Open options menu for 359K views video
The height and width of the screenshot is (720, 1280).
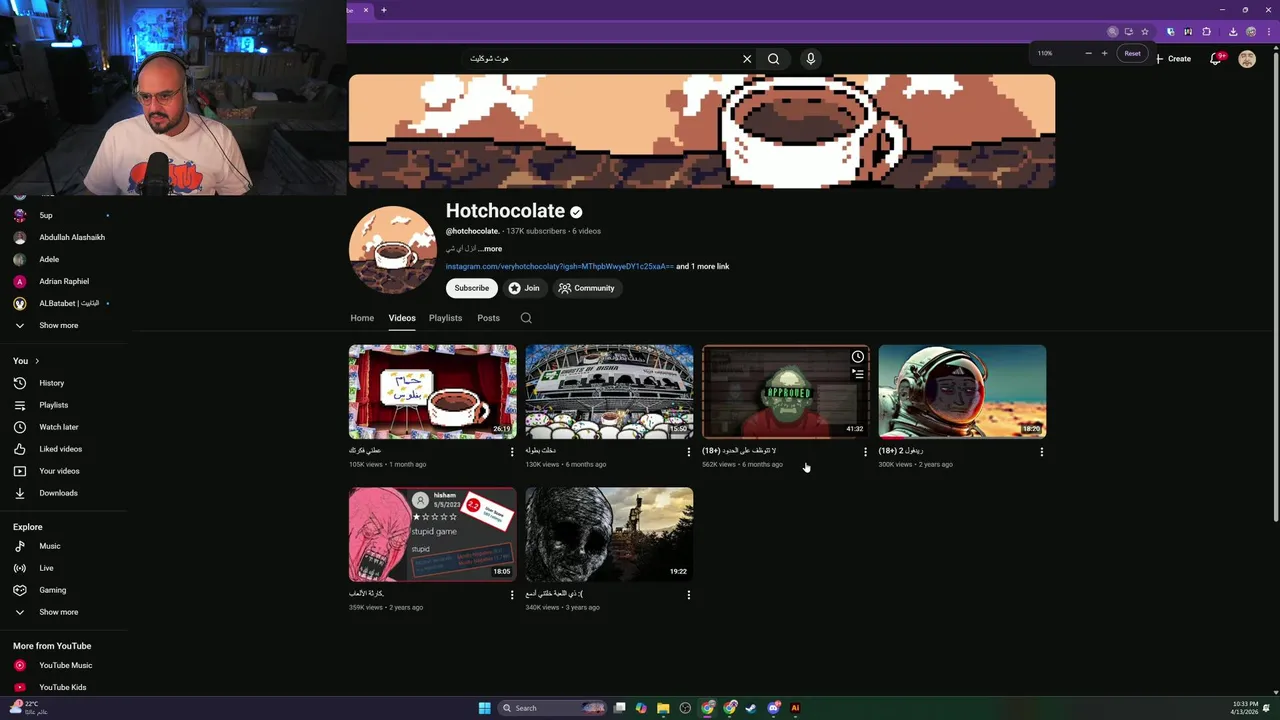(512, 595)
